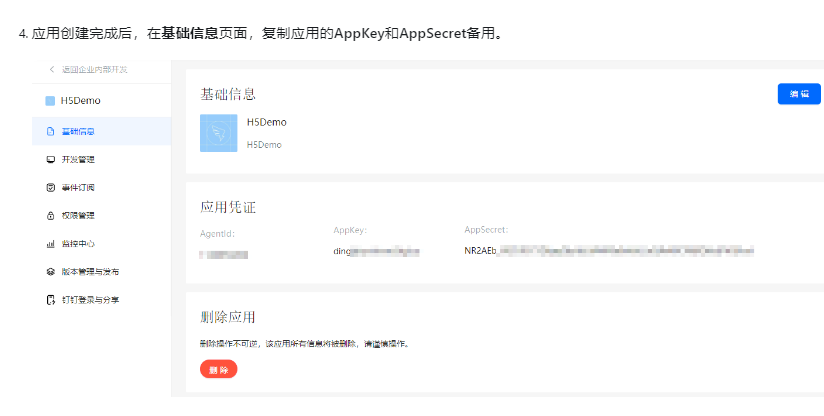Screen dimensions: 824x416
Task: Navigate to 版本管理与发布
Action: pyautogui.click(x=90, y=272)
